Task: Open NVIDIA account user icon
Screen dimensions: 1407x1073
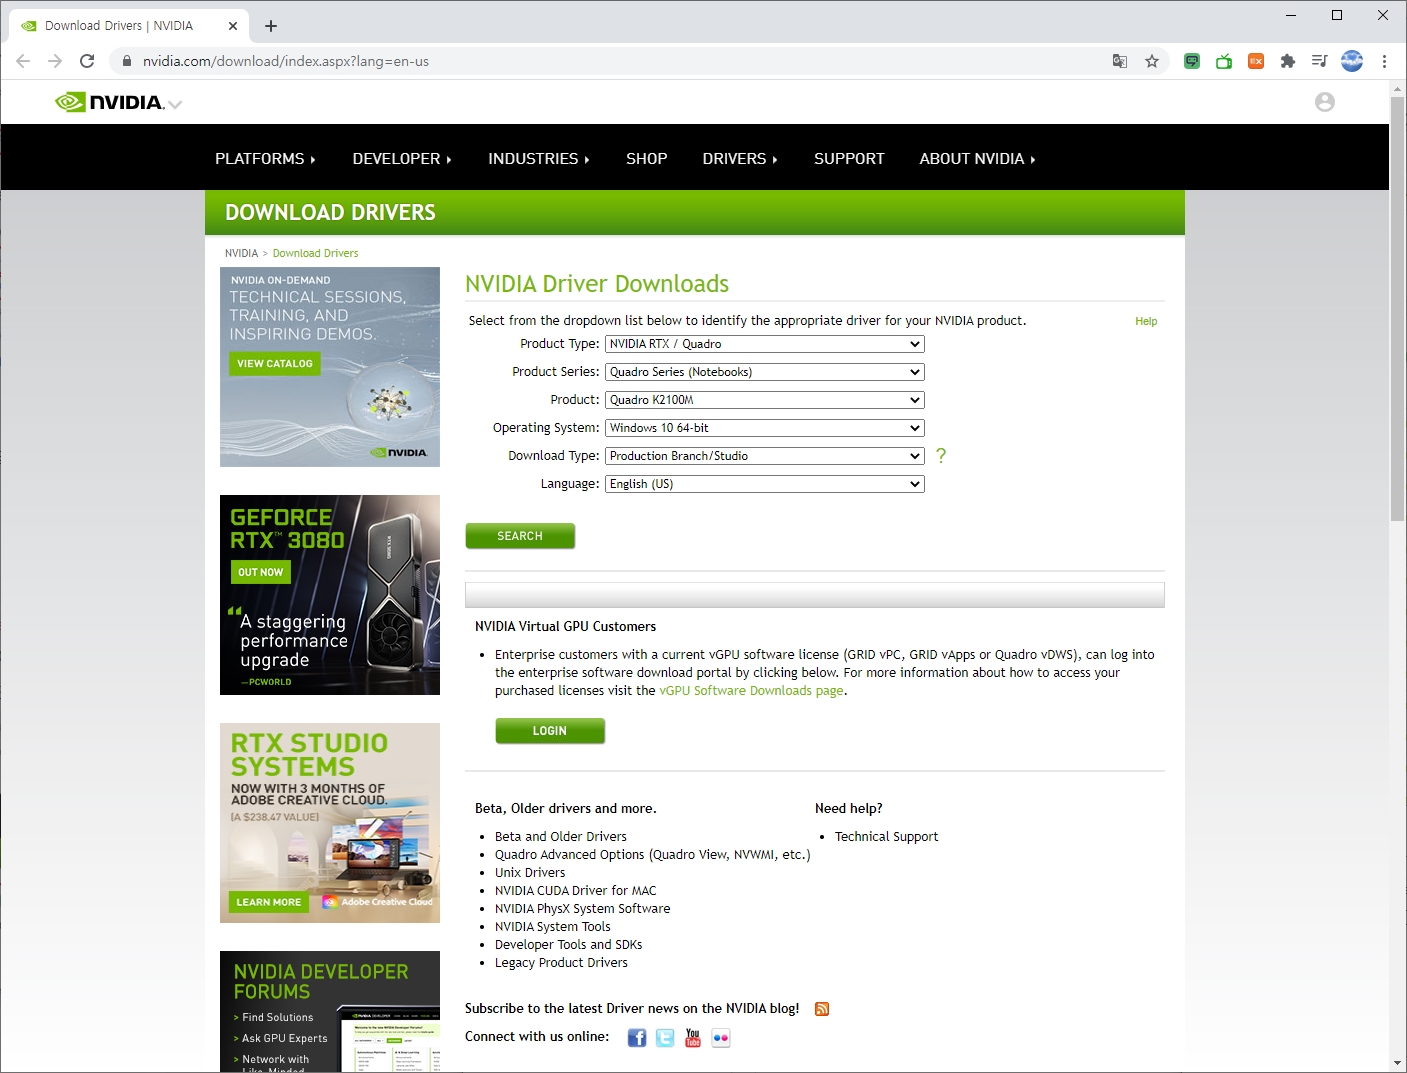Action: point(1325,102)
